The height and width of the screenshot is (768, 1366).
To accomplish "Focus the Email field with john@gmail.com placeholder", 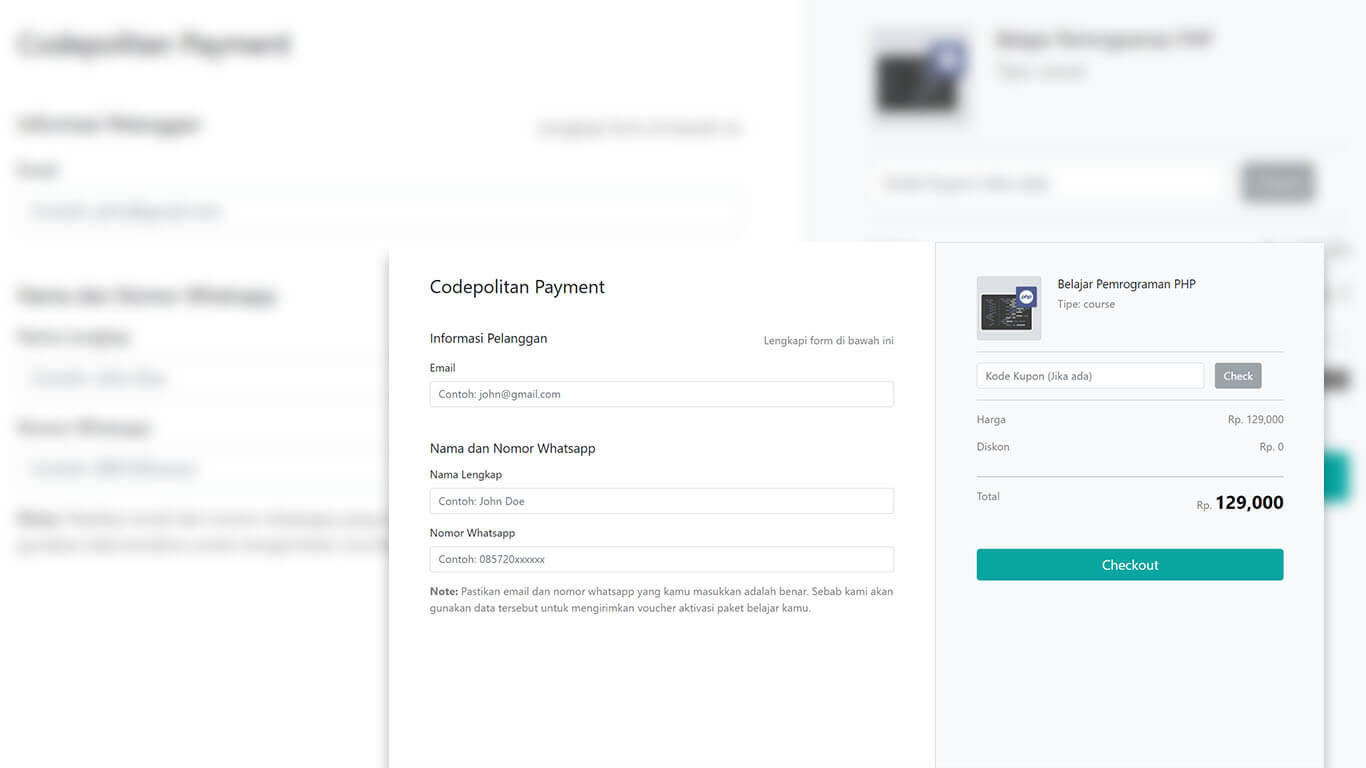I will coord(661,394).
